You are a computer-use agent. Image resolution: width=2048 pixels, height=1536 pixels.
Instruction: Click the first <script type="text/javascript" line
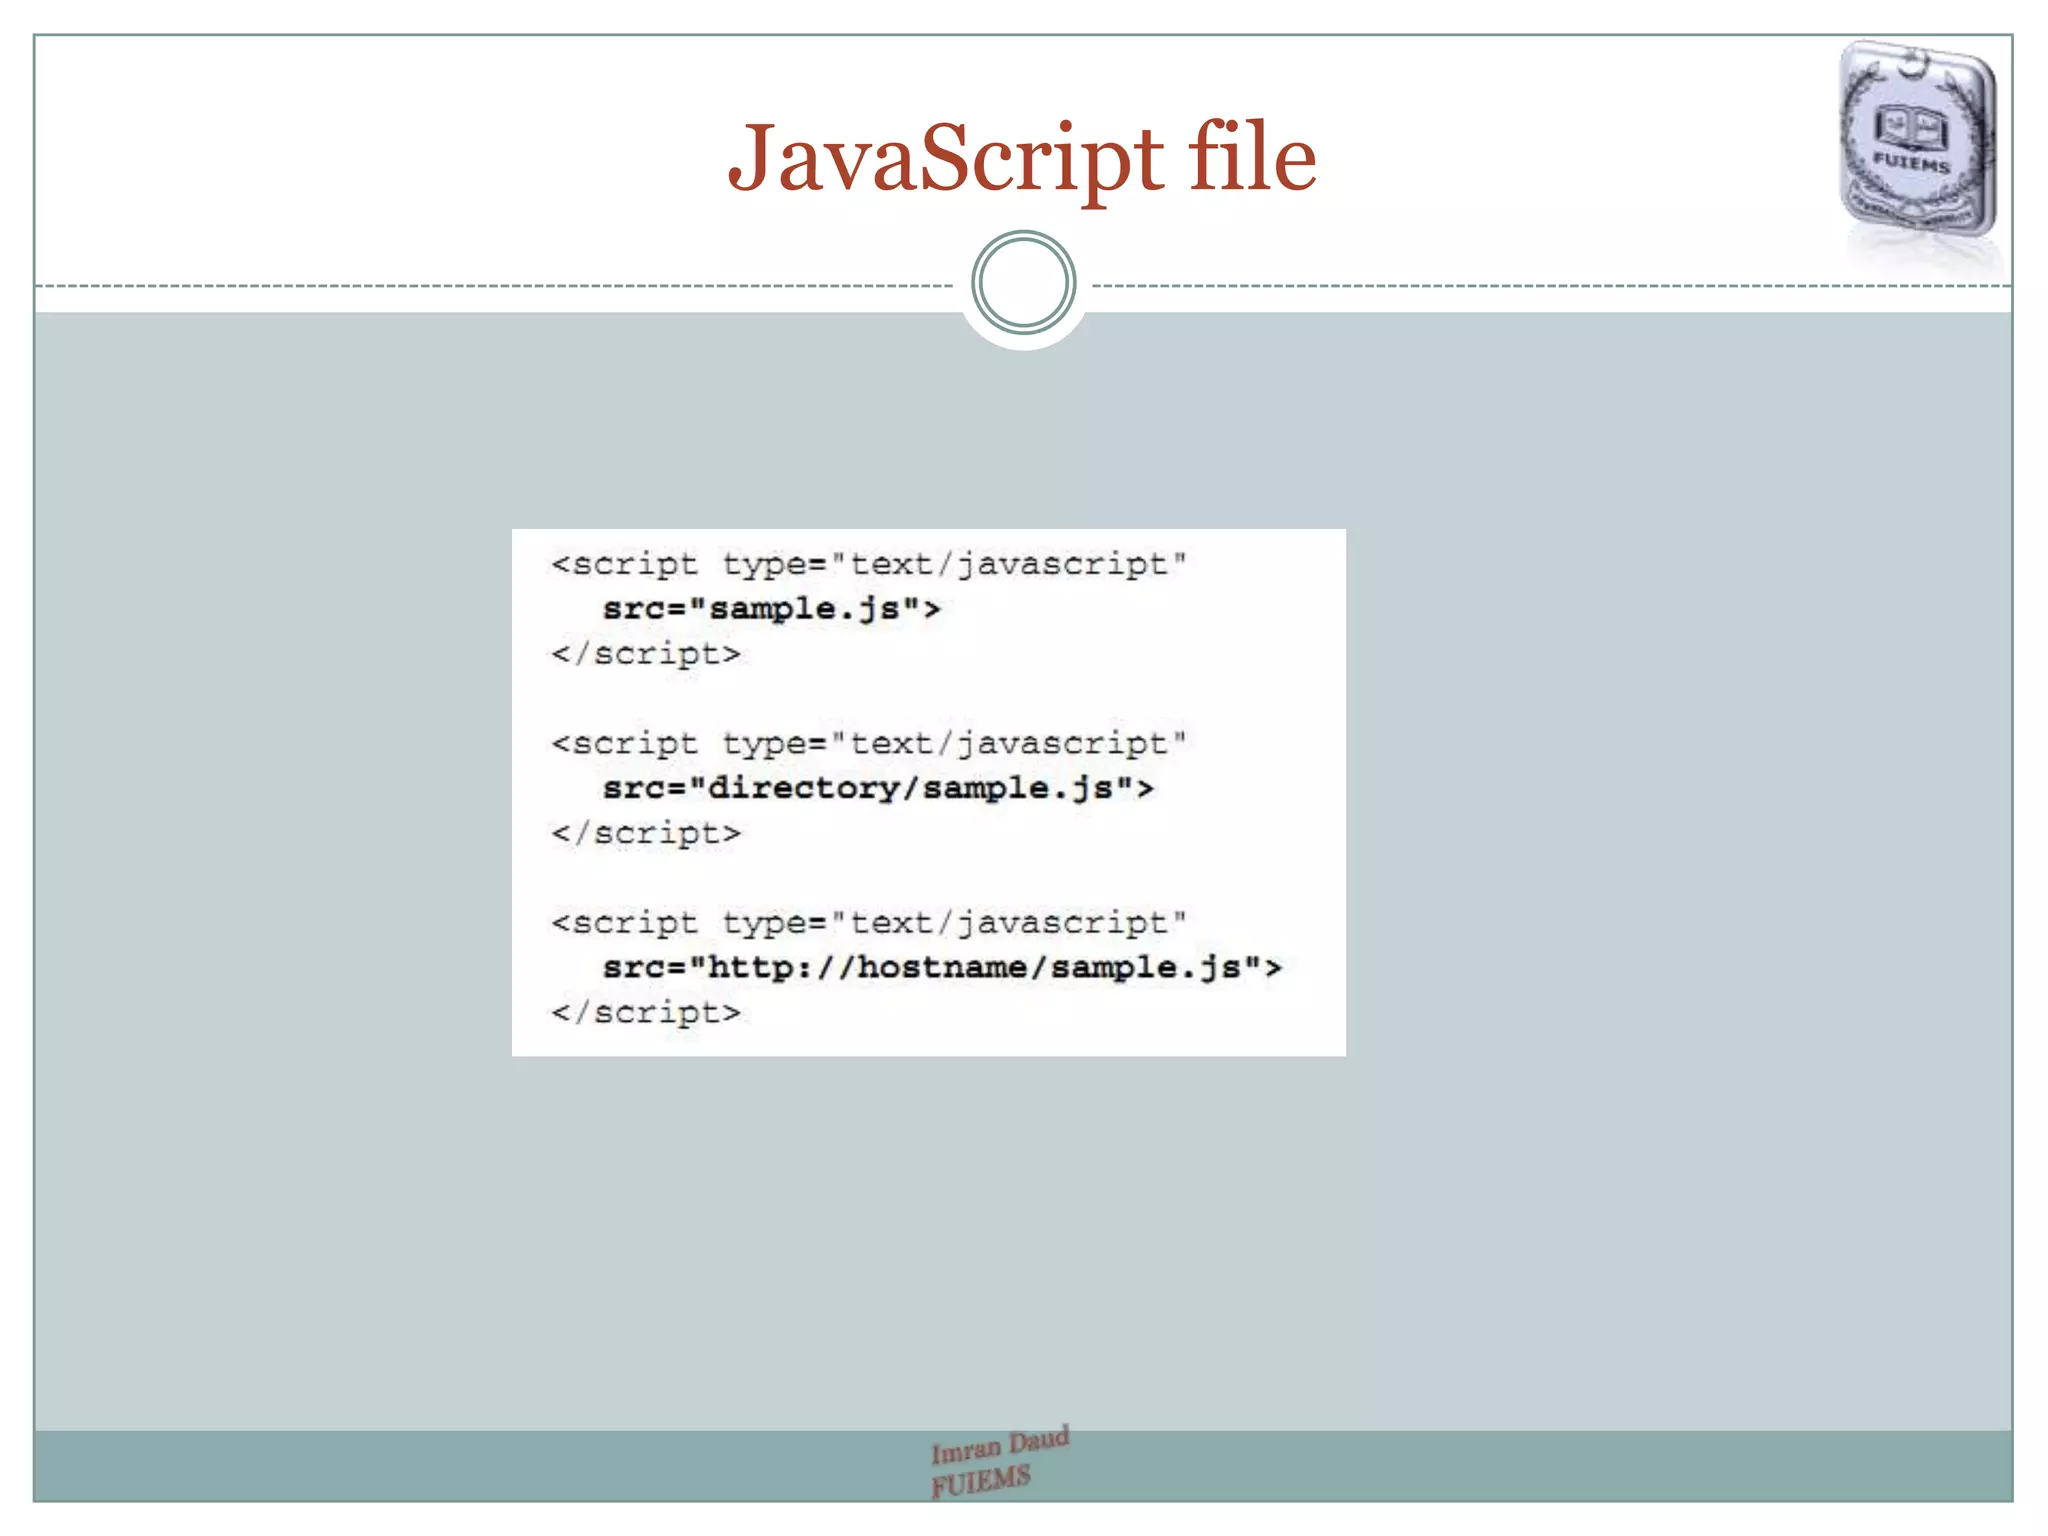click(868, 565)
